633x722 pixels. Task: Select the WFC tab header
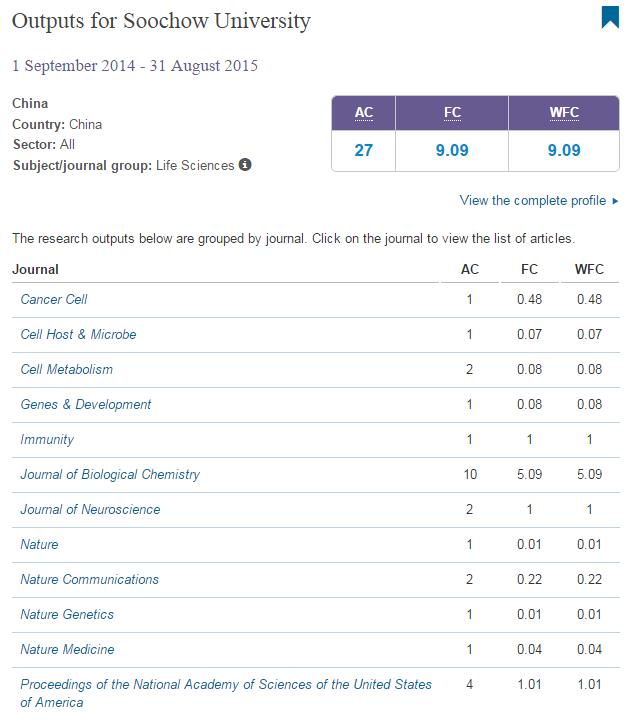coord(564,113)
